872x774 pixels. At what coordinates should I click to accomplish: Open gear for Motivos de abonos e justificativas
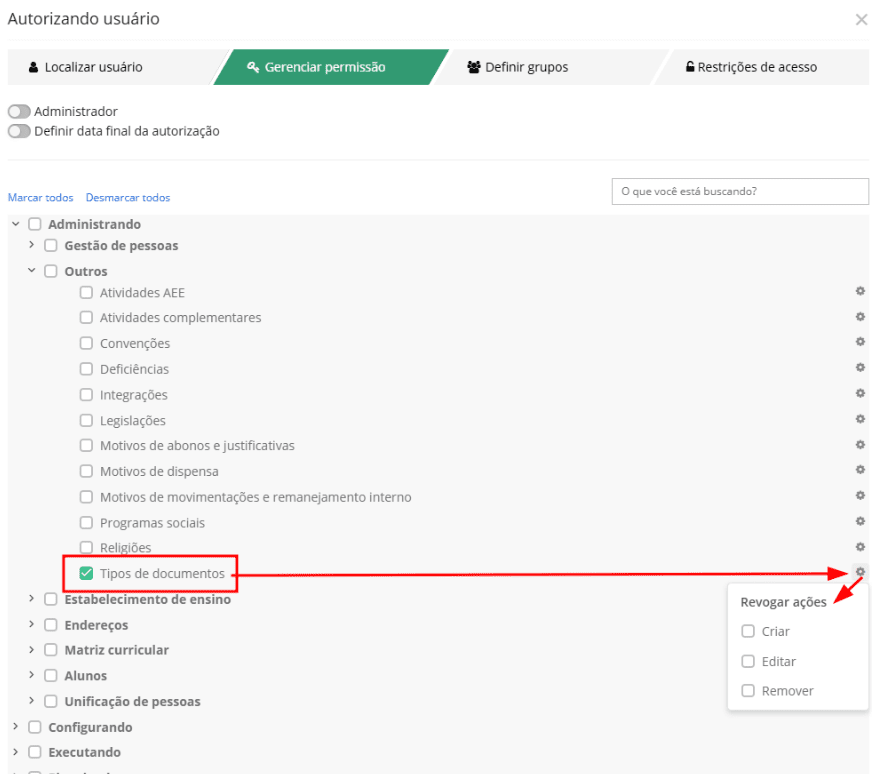tap(860, 444)
